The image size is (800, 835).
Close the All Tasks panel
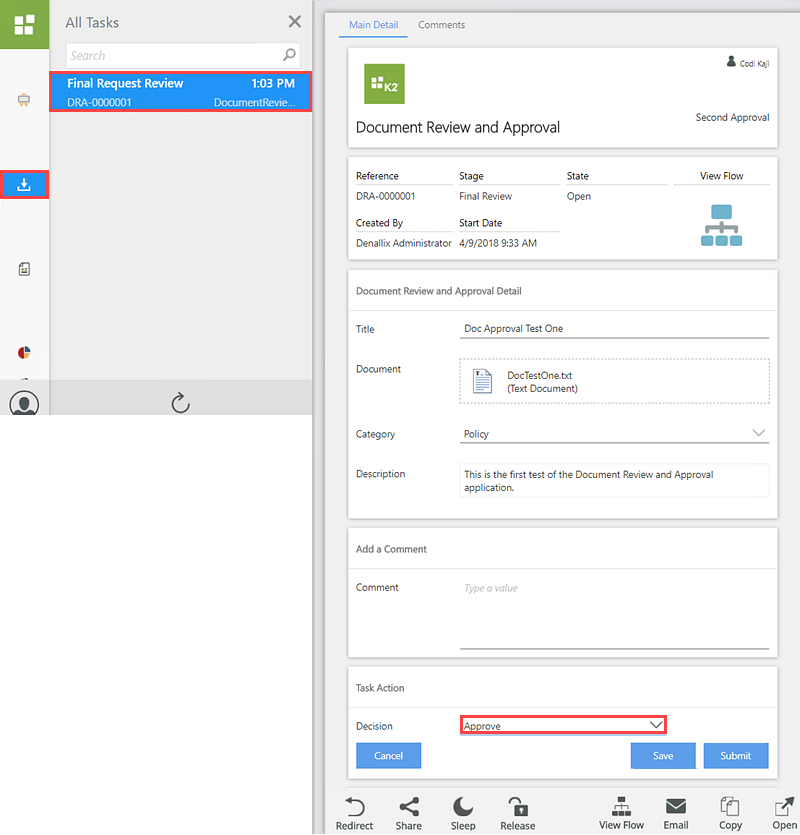[x=294, y=22]
